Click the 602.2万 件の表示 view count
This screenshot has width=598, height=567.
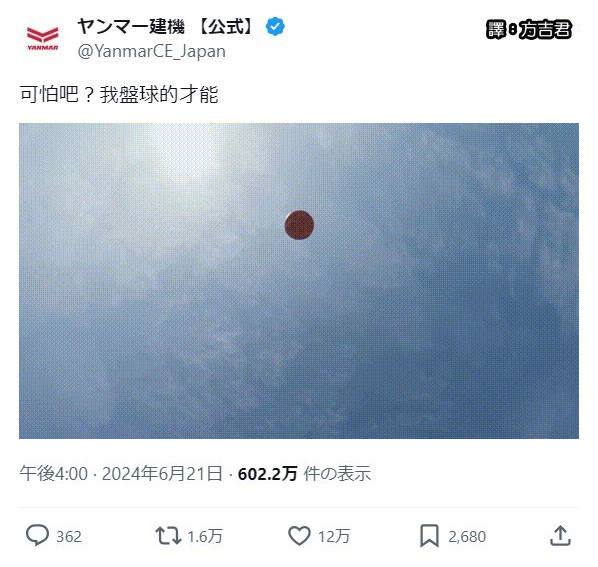click(304, 474)
